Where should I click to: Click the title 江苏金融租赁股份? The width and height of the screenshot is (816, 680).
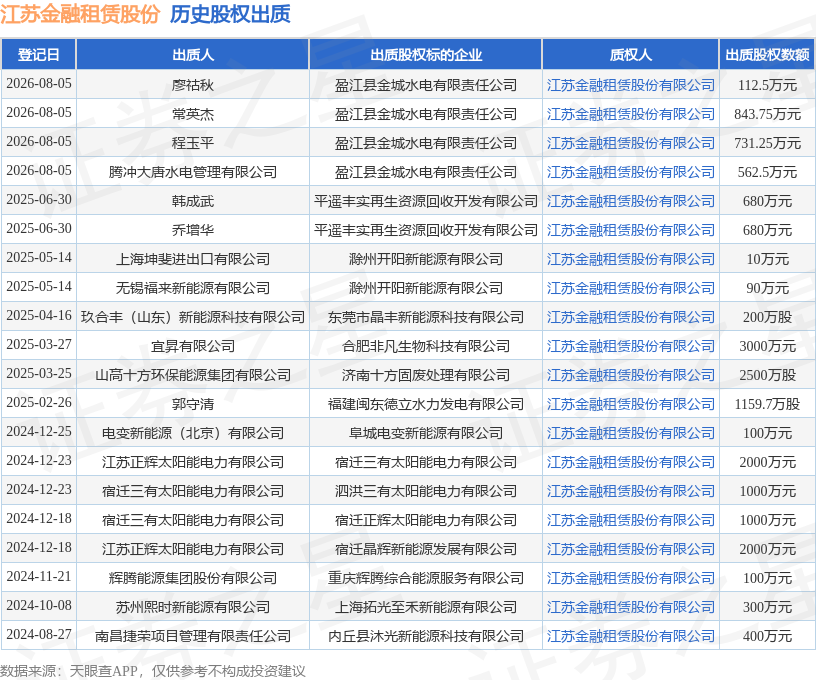(x=80, y=15)
